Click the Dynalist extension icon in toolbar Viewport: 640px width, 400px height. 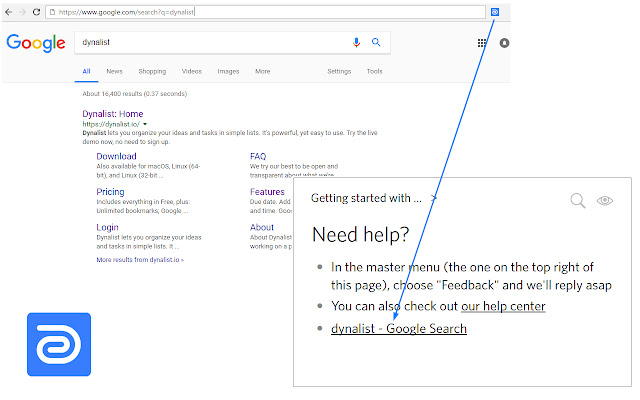click(x=495, y=12)
